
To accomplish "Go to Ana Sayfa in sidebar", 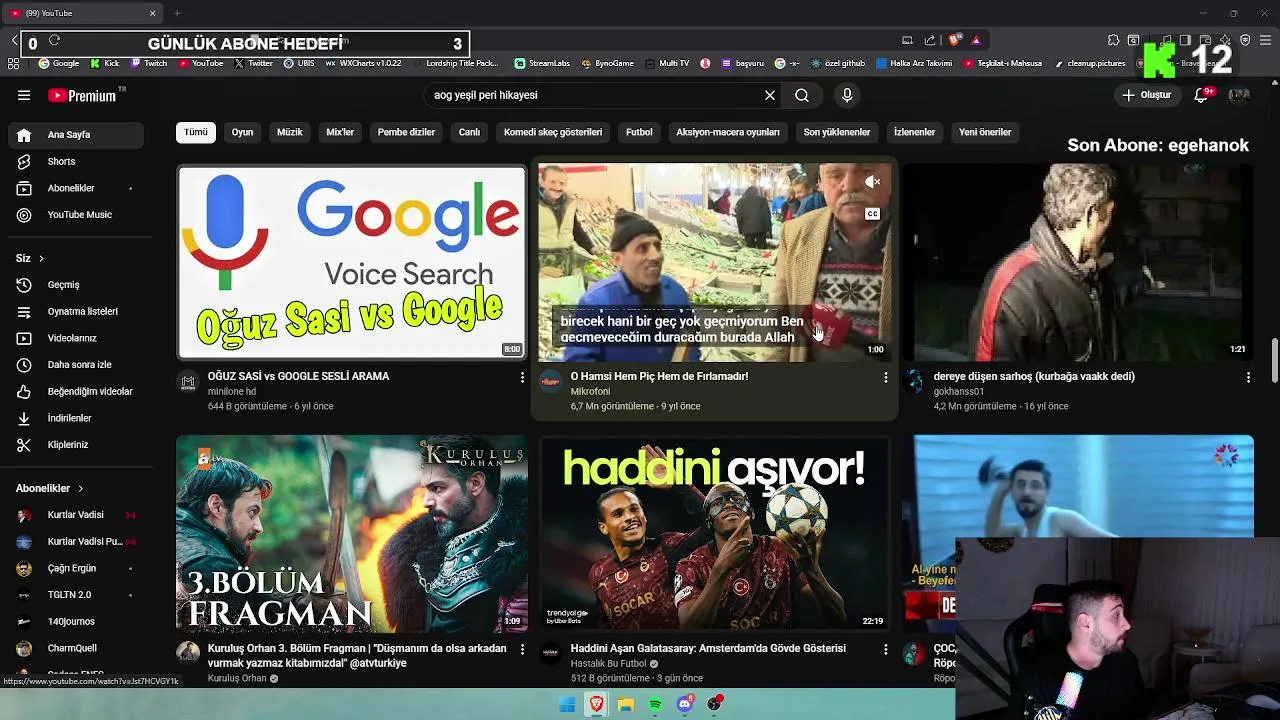I will pyautogui.click(x=75, y=134).
